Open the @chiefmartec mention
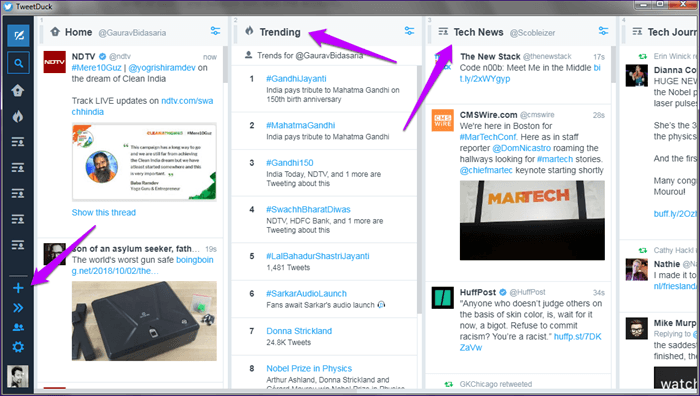 point(486,171)
